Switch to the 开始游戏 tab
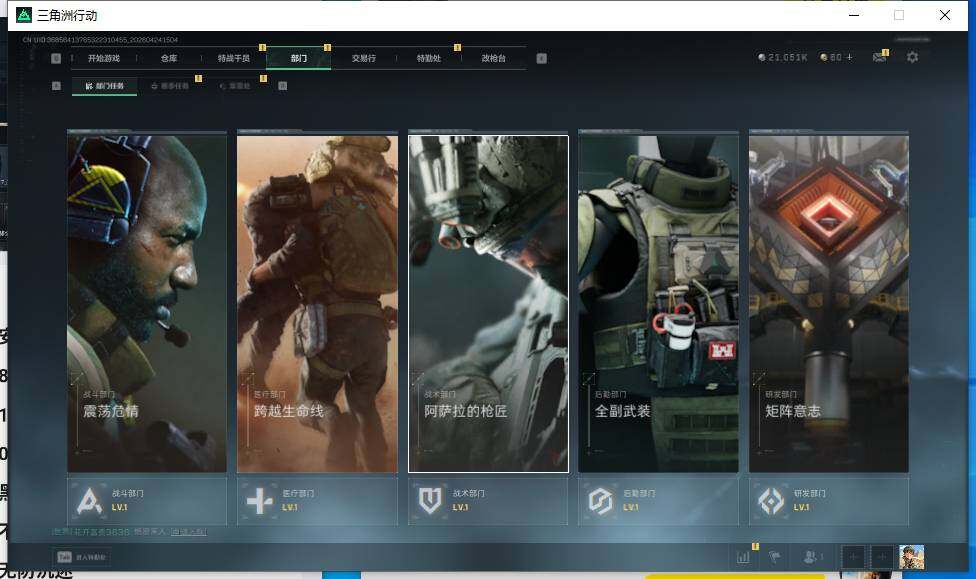Screen dimensions: 976x579 (x=103, y=58)
